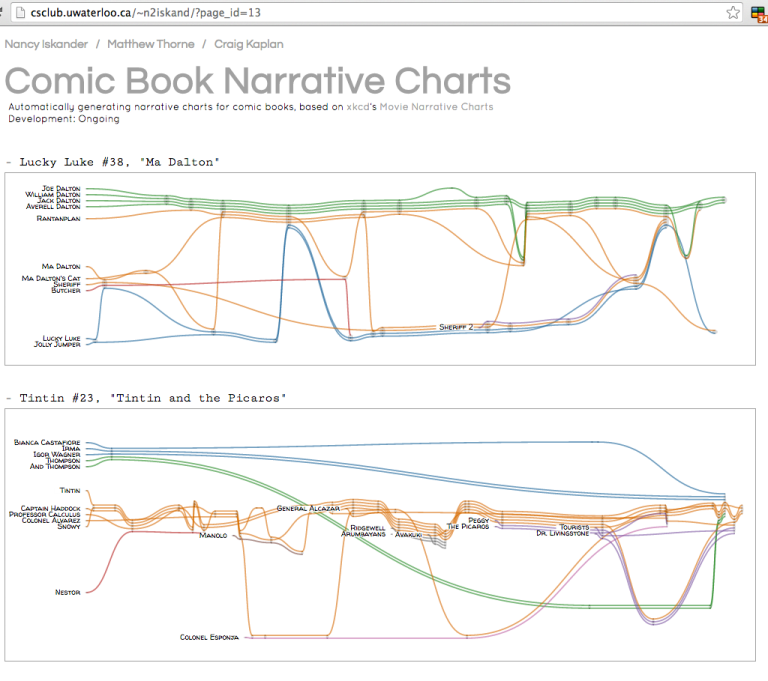Click the Nestor label in the Tintin chart
768x681 pixels.
click(x=68, y=592)
